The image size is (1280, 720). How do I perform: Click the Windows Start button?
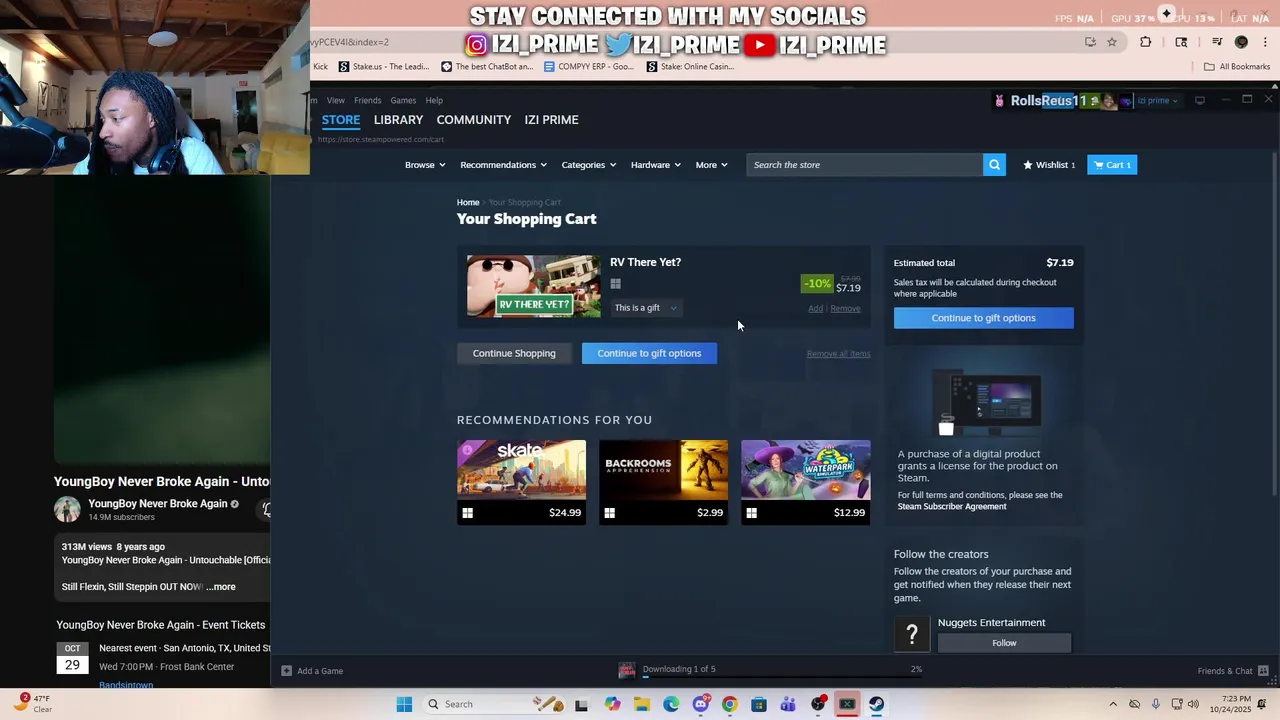pos(404,704)
